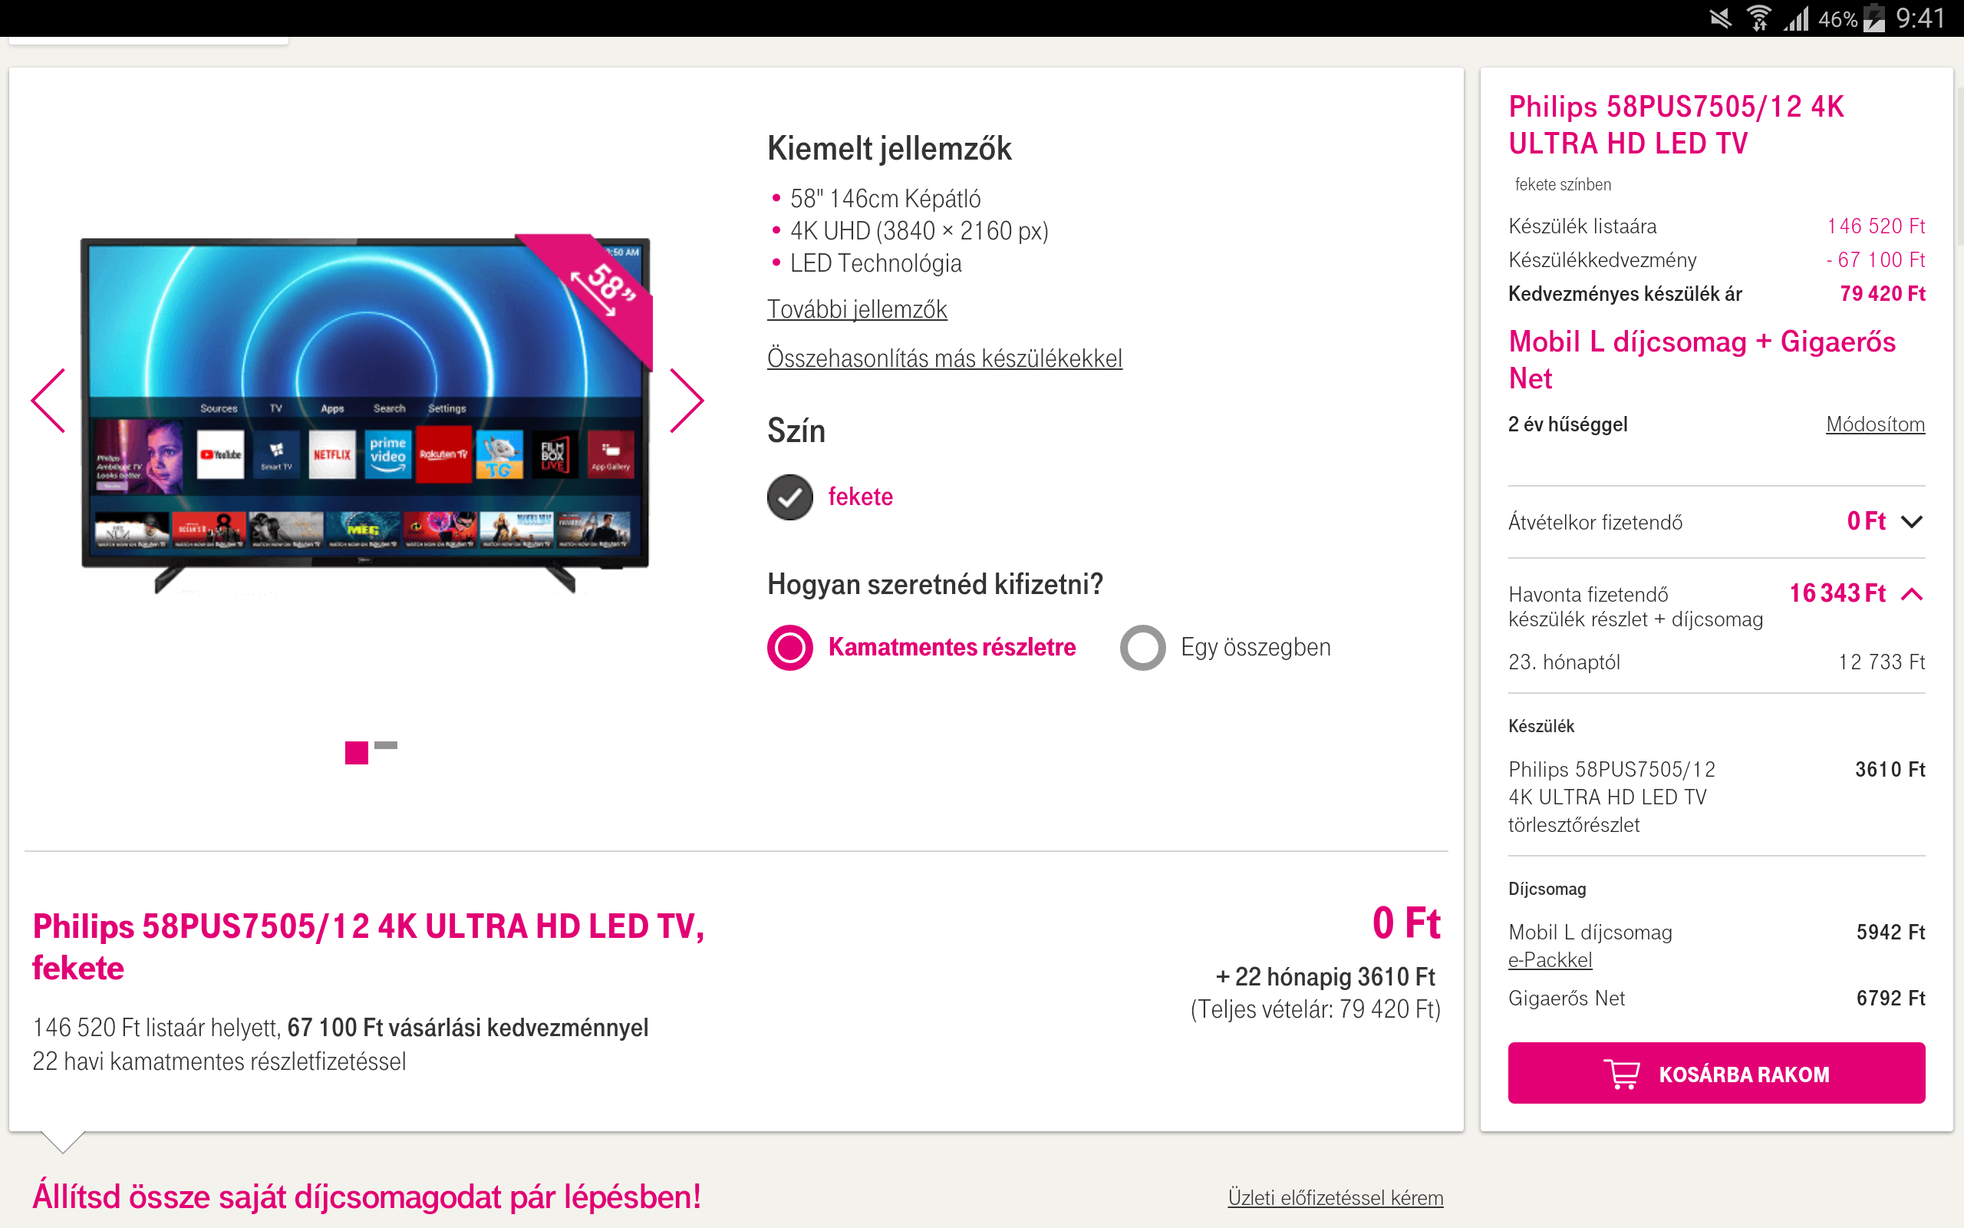Viewport: 1964px width, 1228px height.
Task: Click the Üzleti előfizetéssel kérem link
Action: tap(1335, 1197)
